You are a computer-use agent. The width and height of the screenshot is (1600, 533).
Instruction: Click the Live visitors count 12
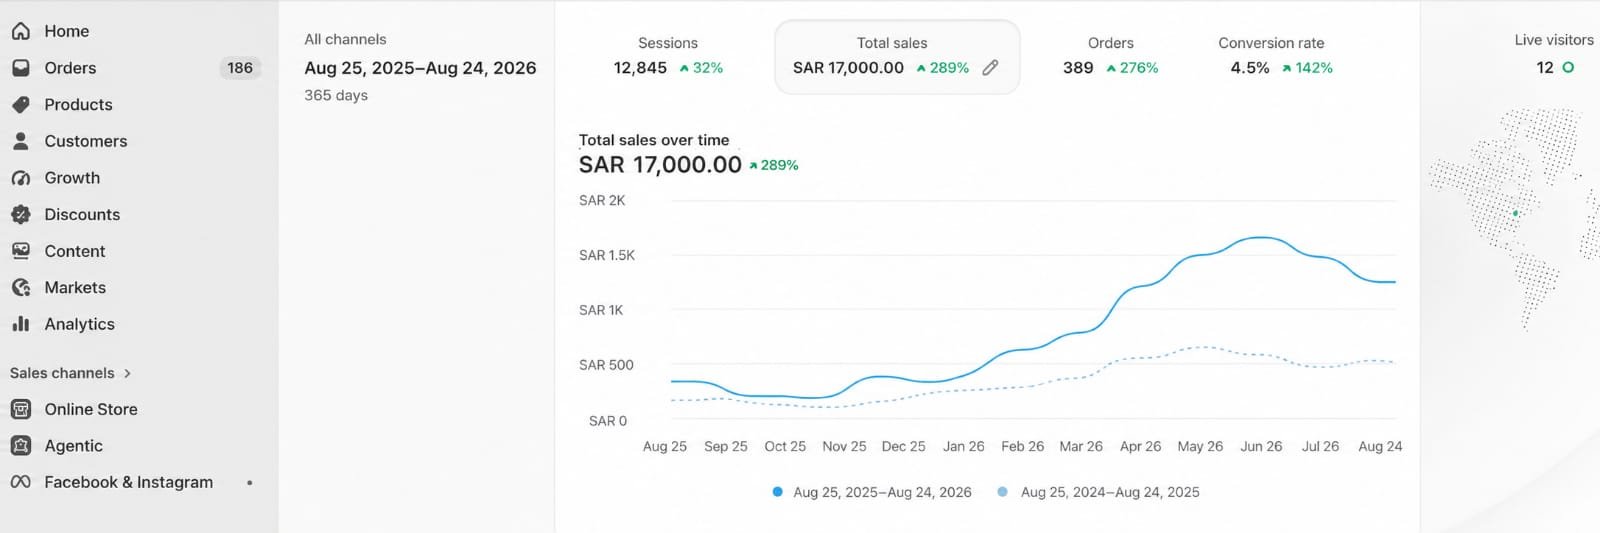1545,68
